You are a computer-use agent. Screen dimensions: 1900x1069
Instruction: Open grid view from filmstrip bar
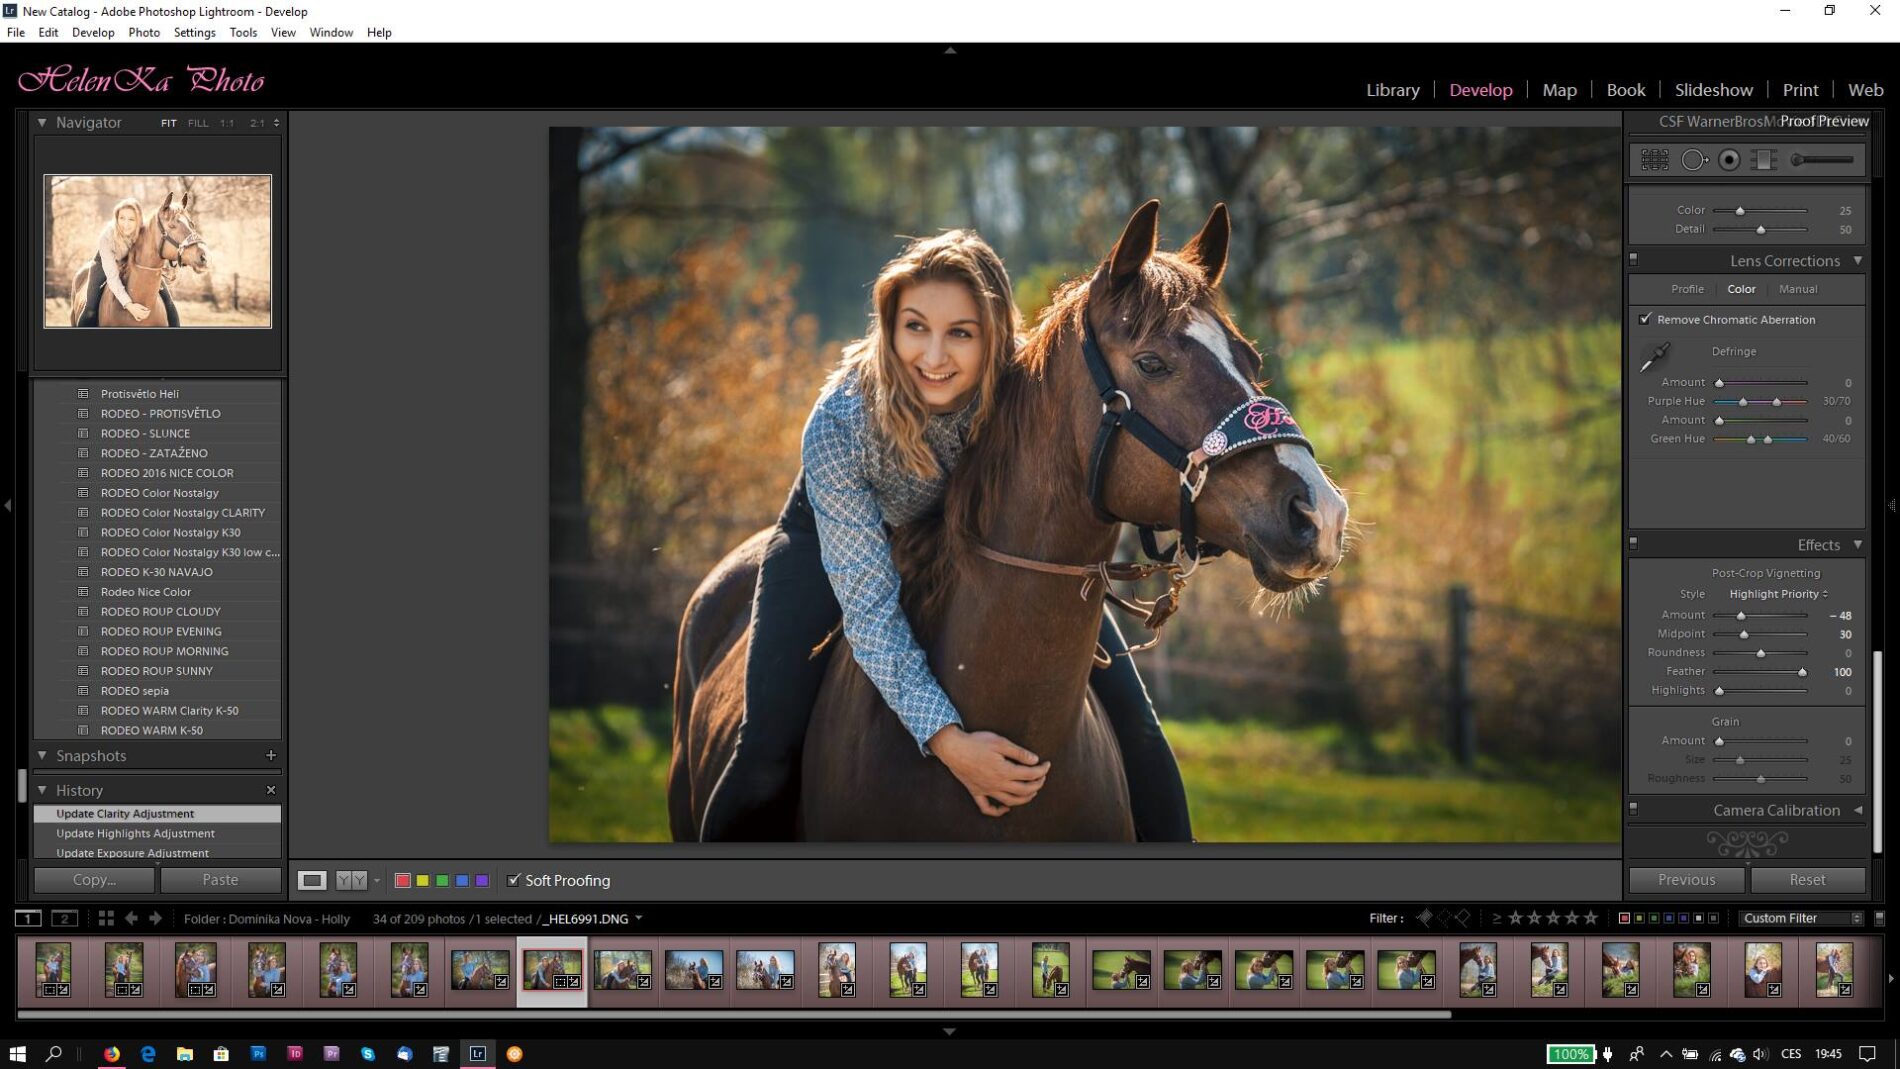pos(106,918)
